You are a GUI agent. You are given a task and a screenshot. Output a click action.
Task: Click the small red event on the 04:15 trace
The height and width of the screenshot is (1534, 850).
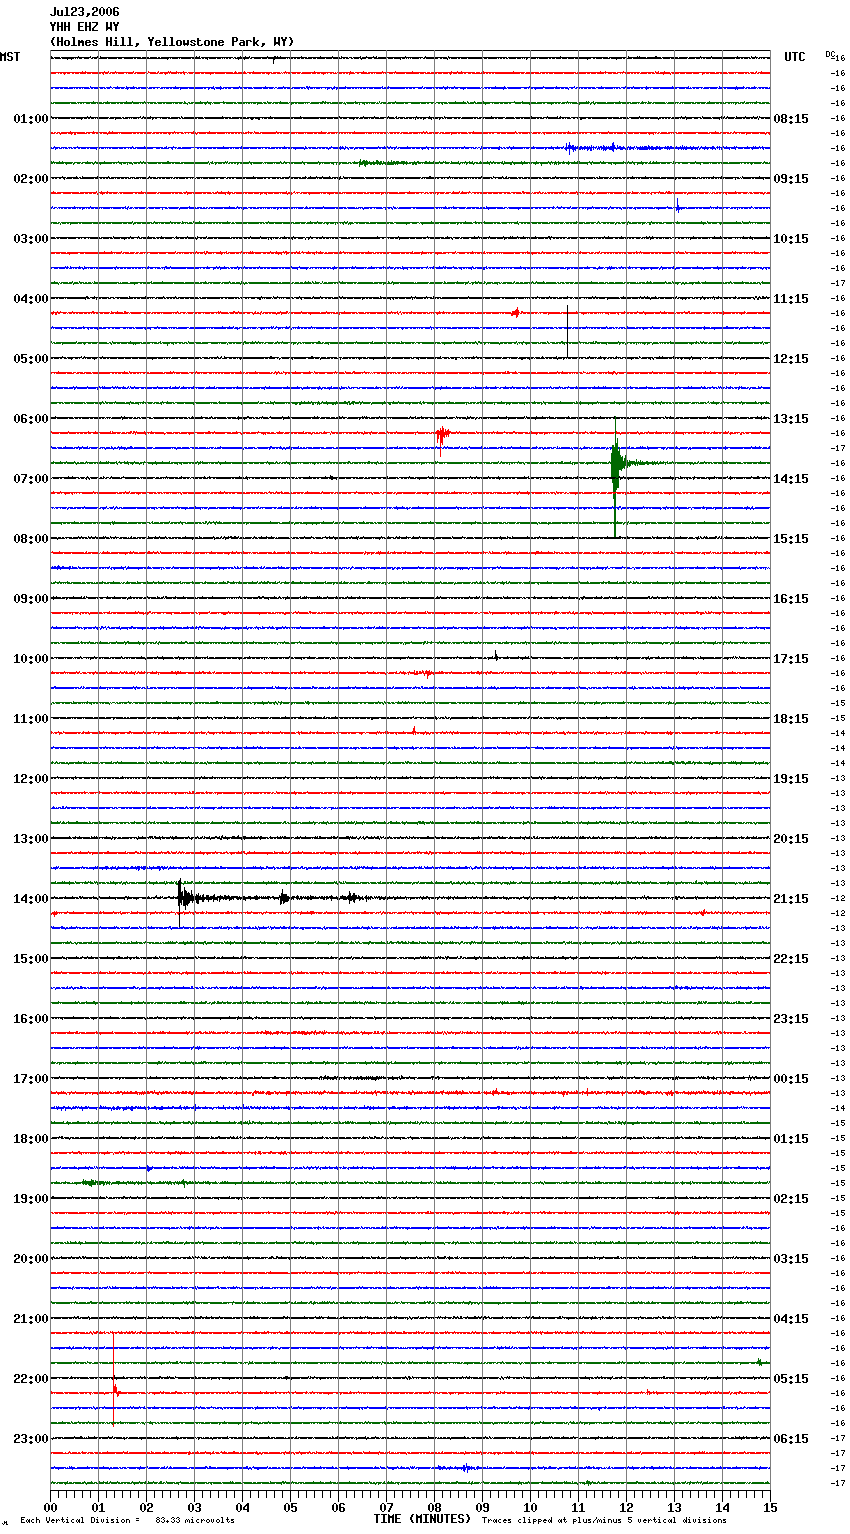tap(516, 313)
